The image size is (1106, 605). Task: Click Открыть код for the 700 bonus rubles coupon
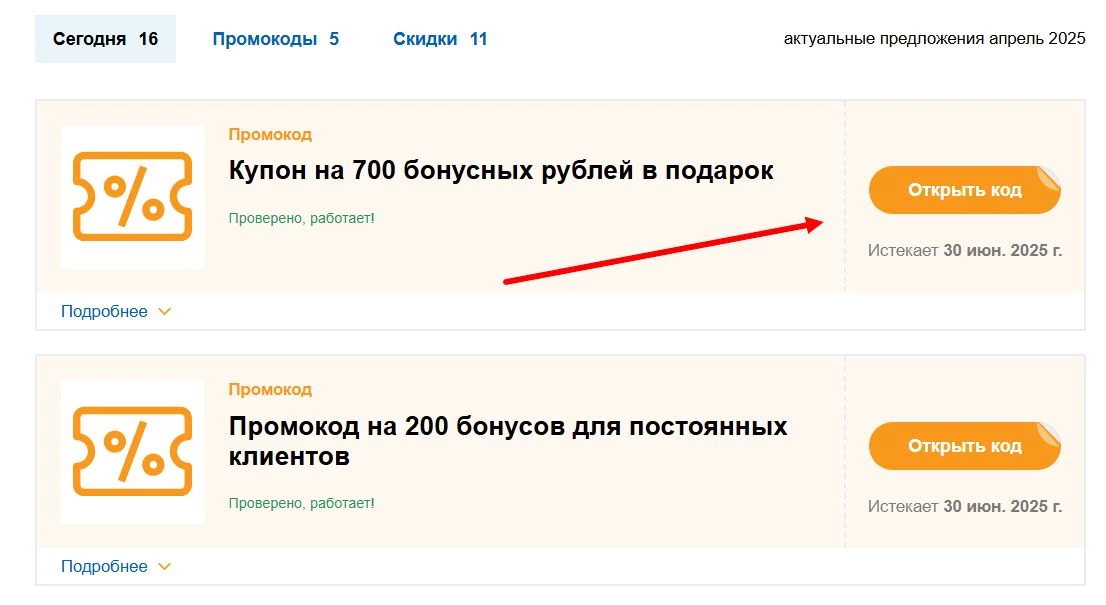pos(964,189)
